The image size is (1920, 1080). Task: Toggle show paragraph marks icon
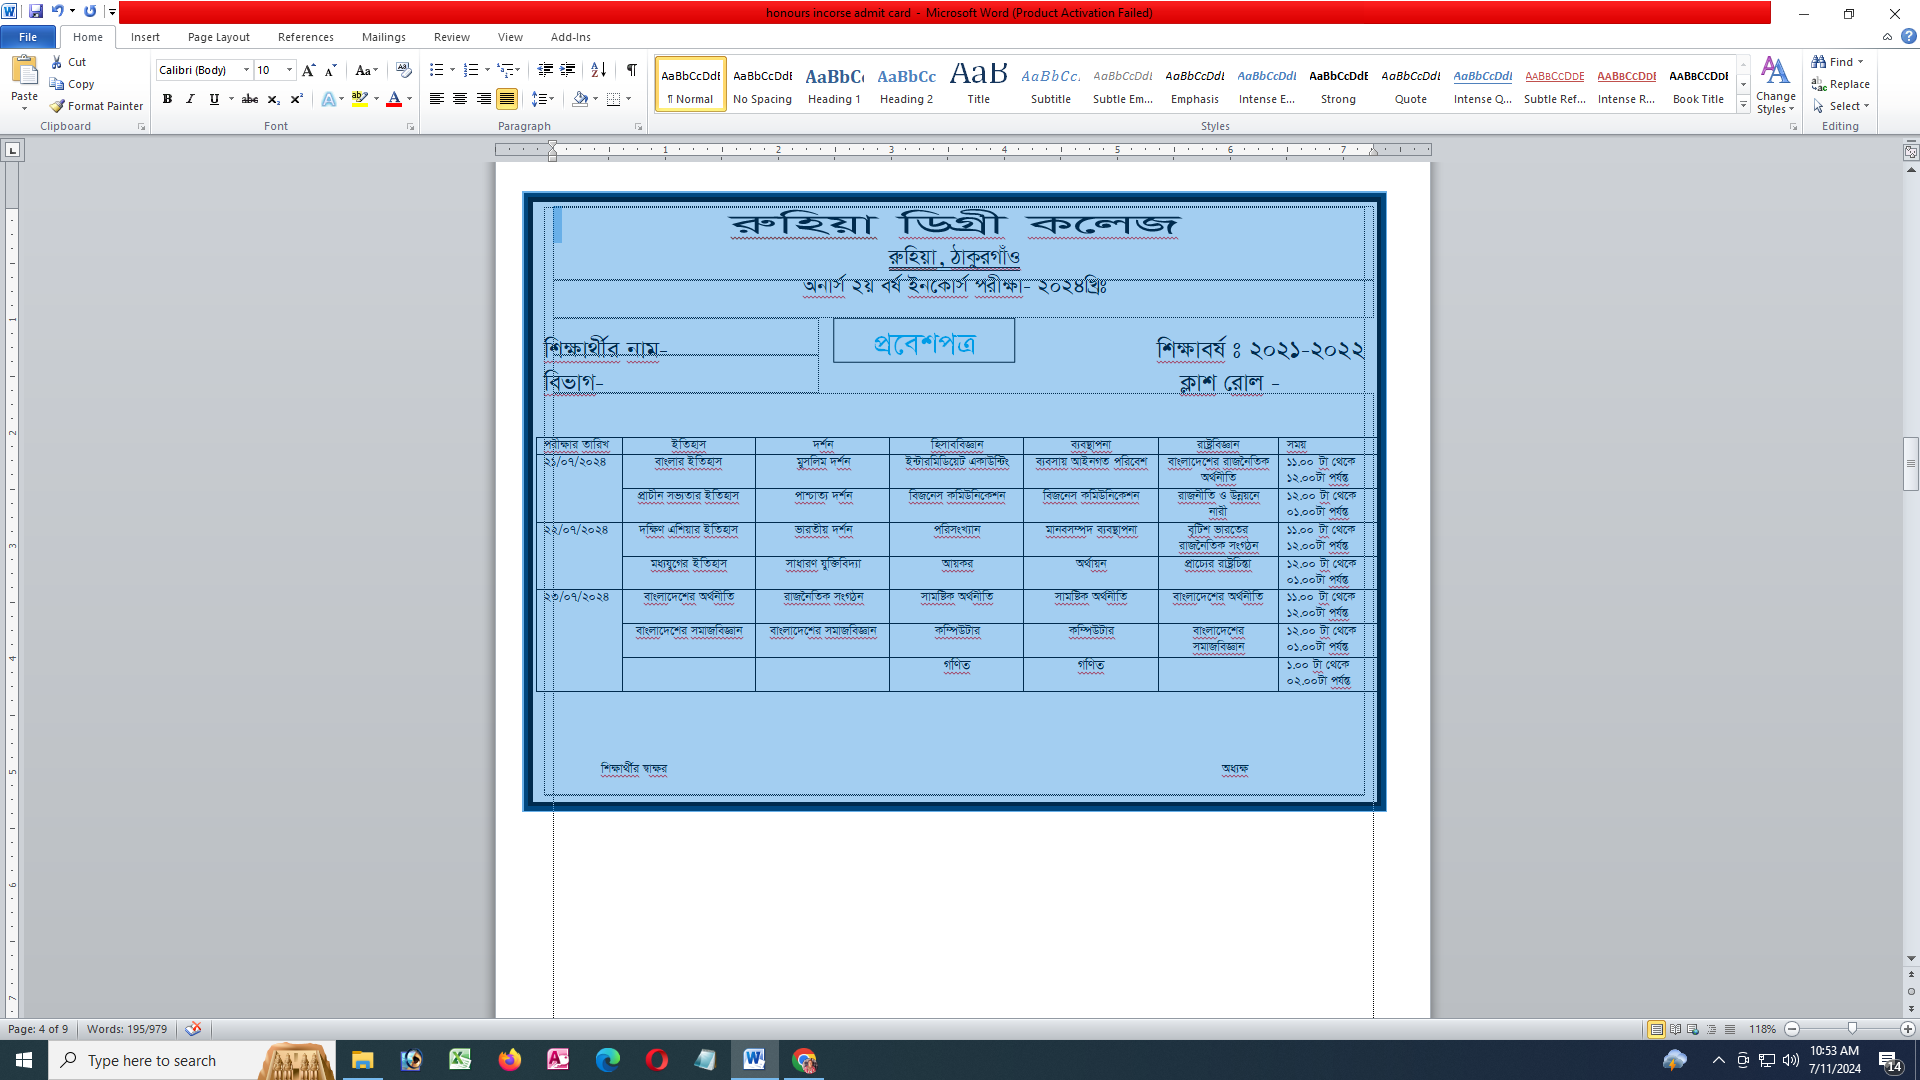pyautogui.click(x=632, y=70)
